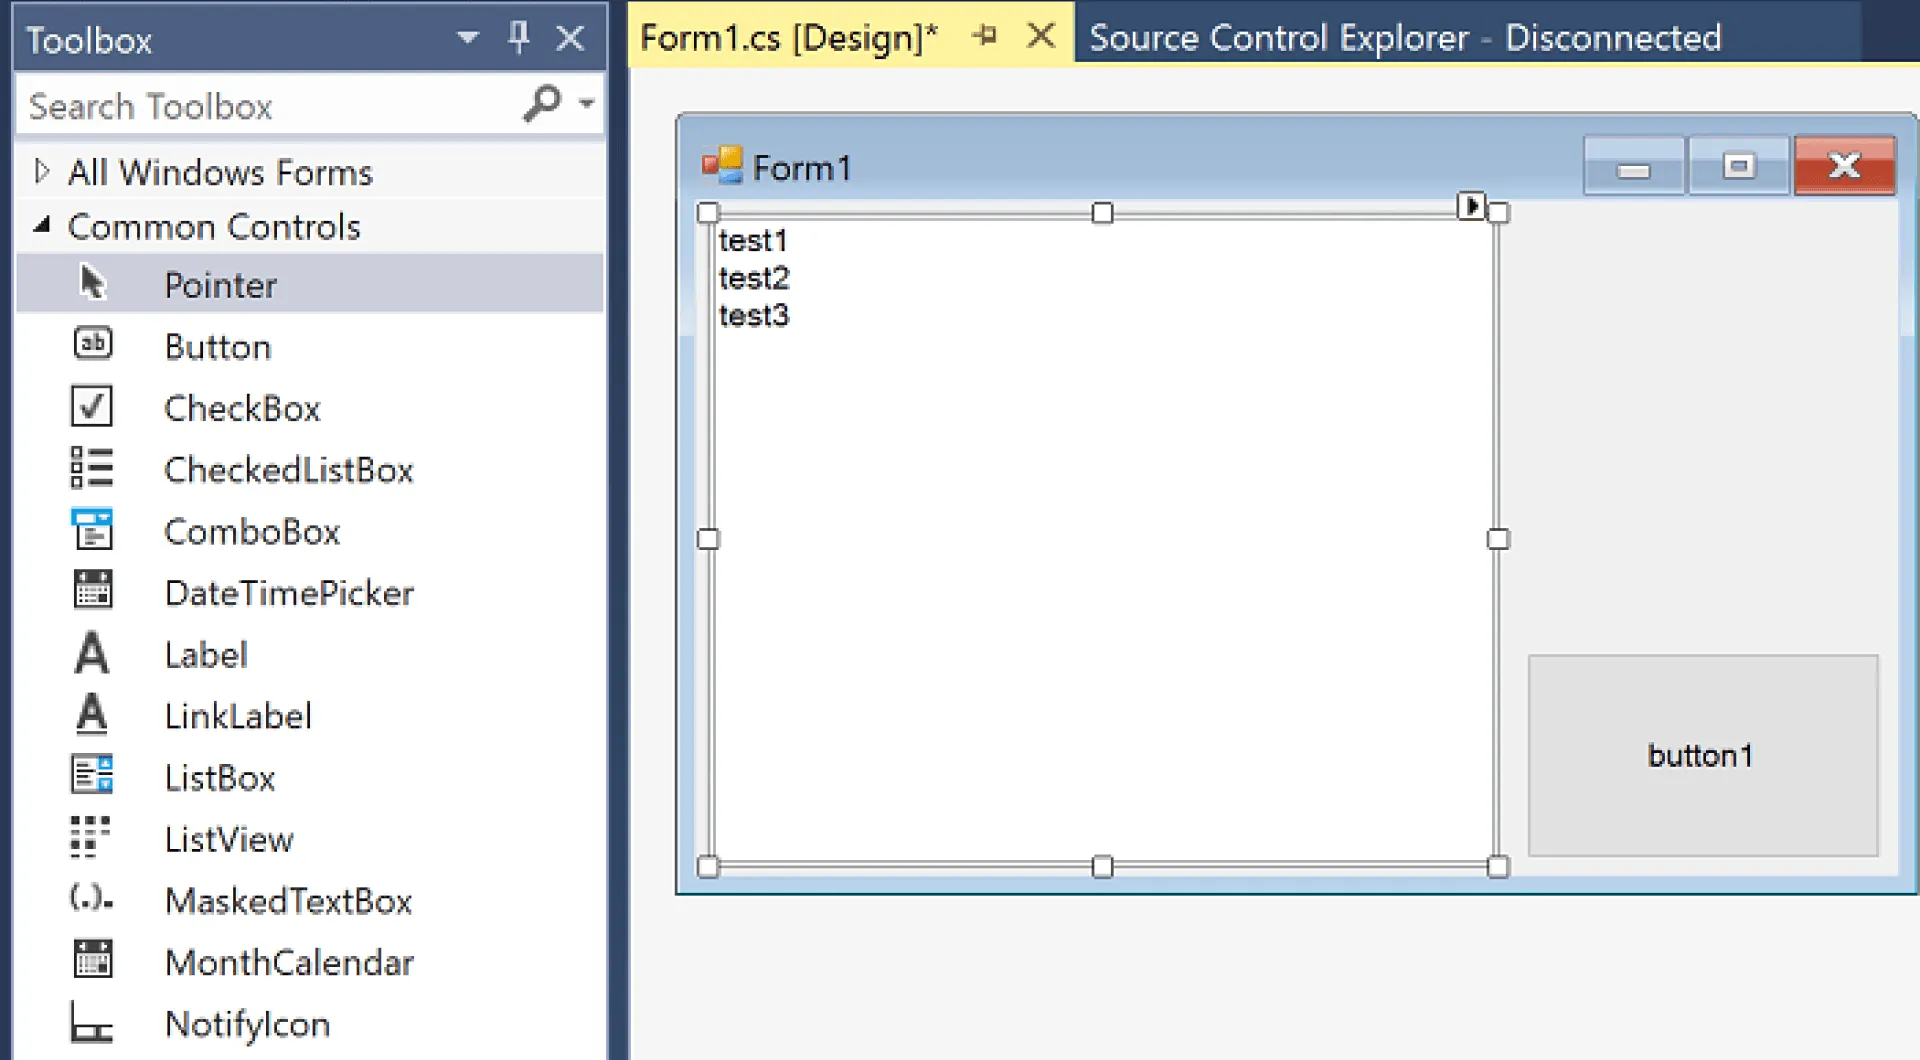The width and height of the screenshot is (1920, 1060).
Task: Click button1 on the form designer
Action: [x=1702, y=755]
